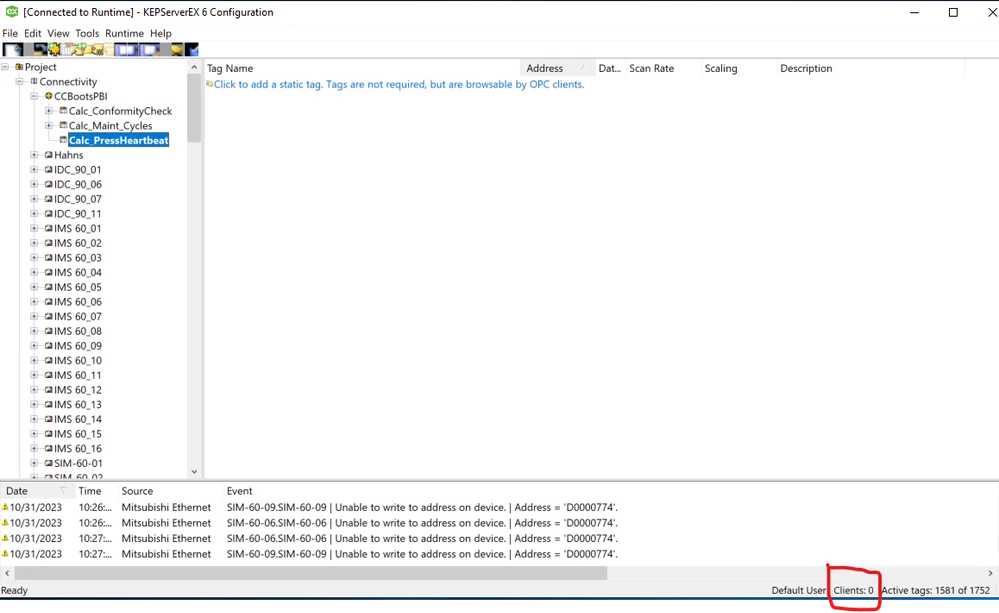The width and height of the screenshot is (999, 613).
Task: Check the Clients count in the status bar
Action: point(852,590)
